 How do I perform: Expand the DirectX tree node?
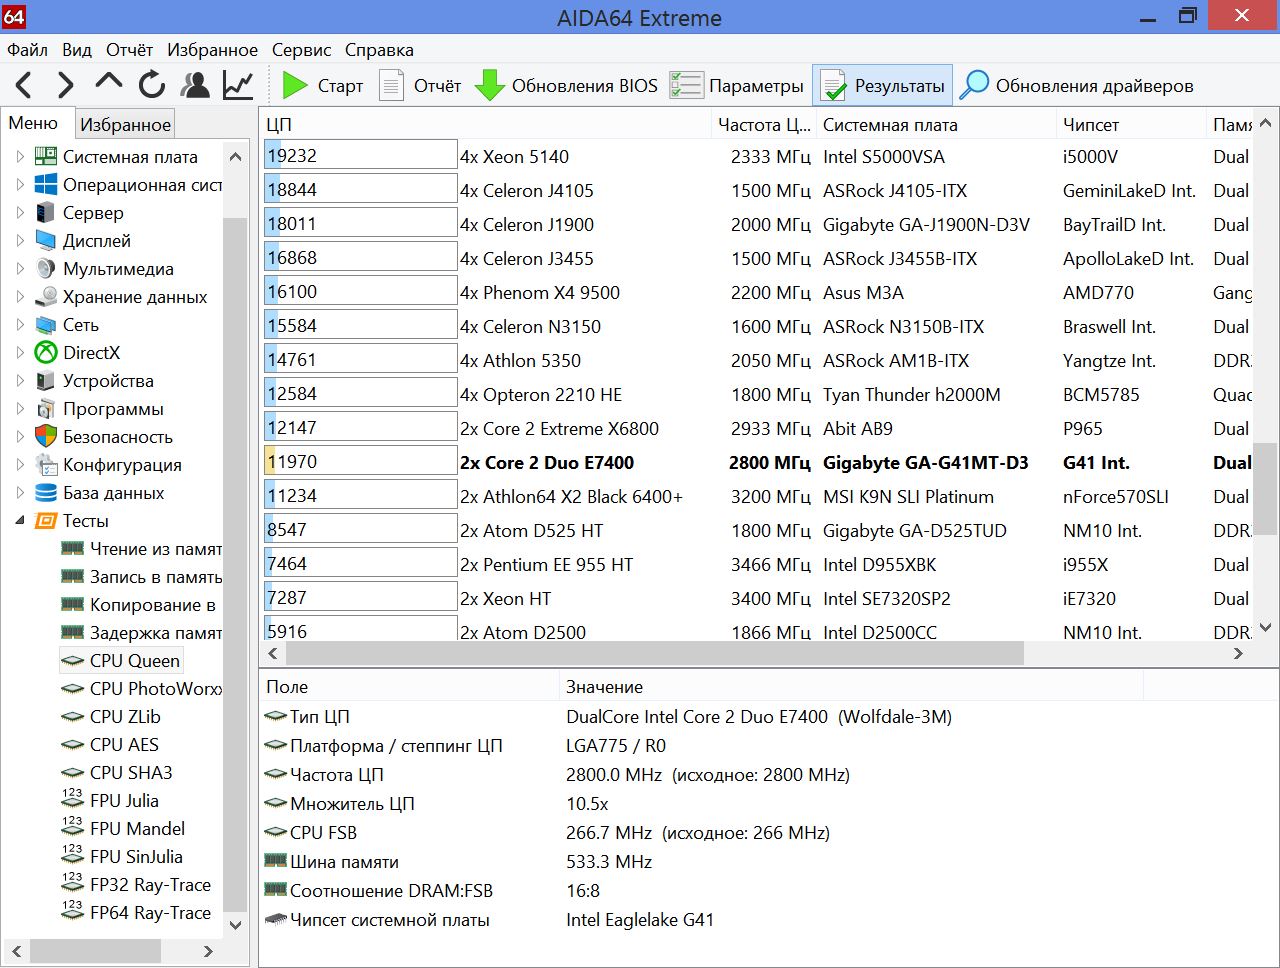tap(20, 352)
